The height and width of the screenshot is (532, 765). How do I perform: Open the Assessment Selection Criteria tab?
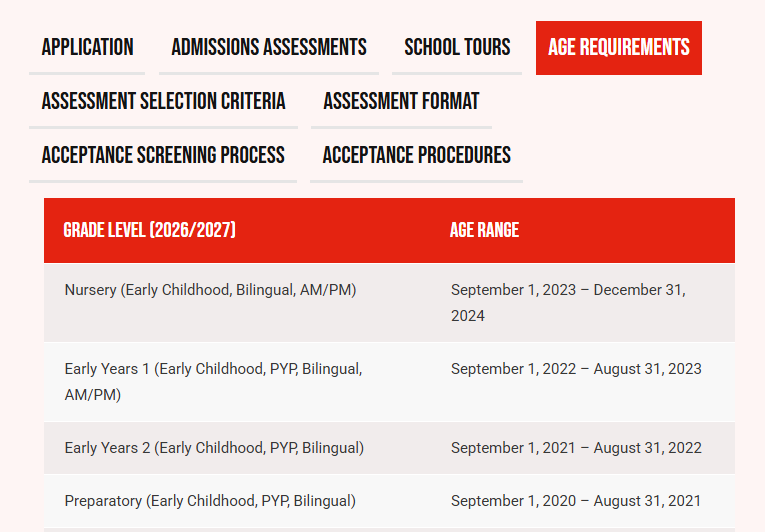coord(163,101)
